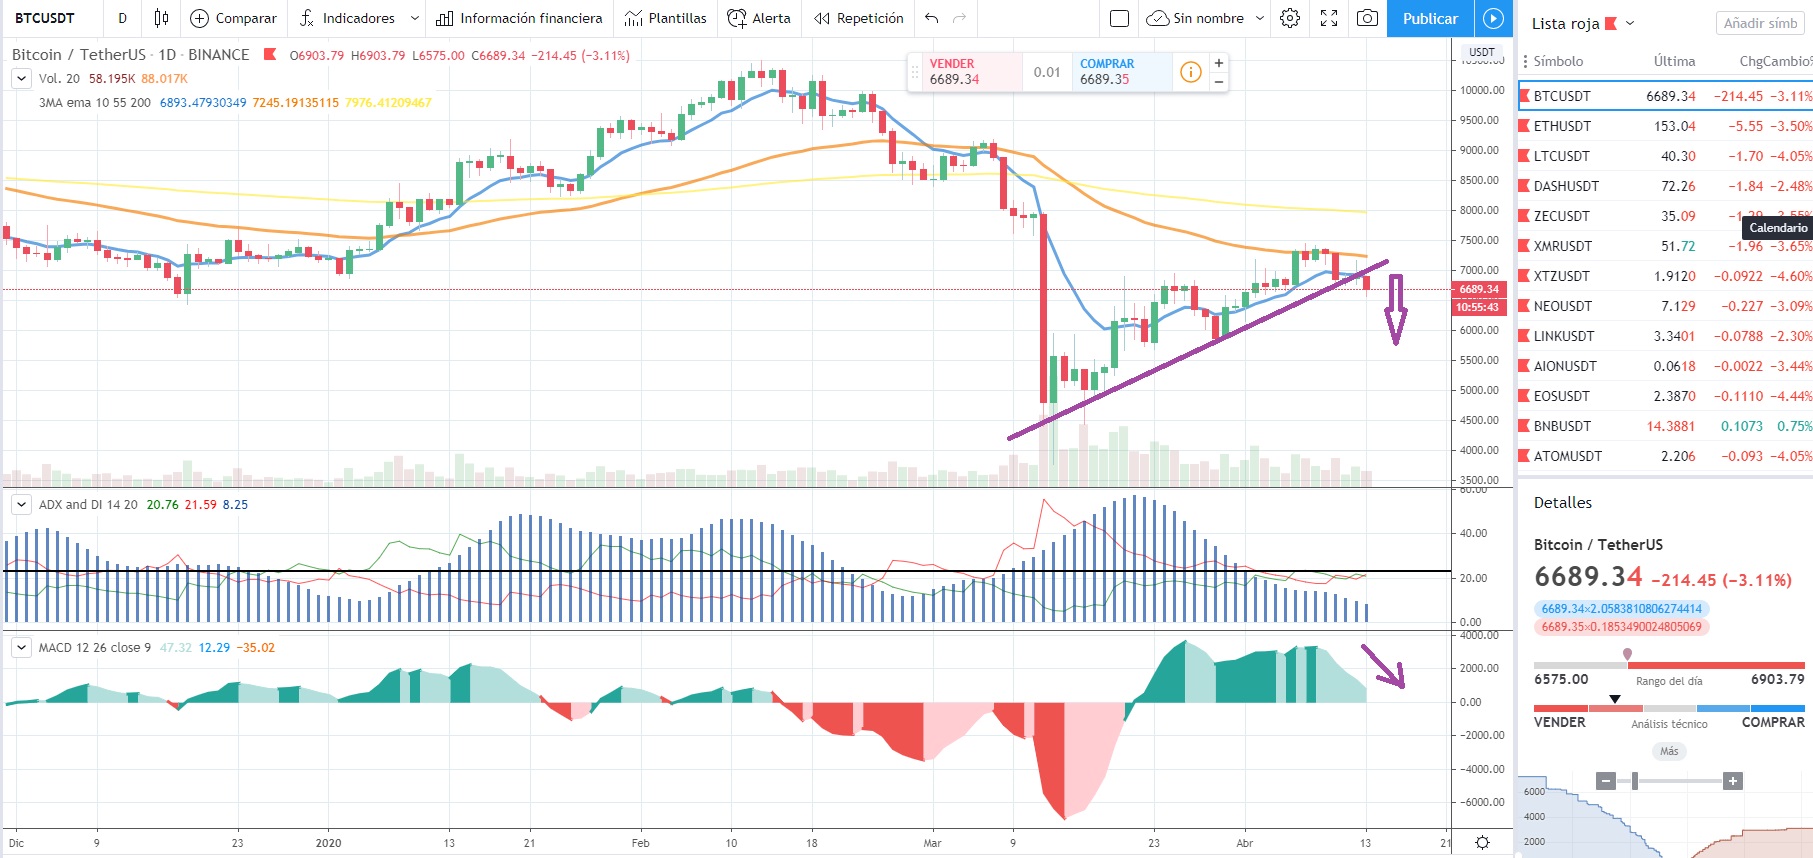Undo the last chart action

click(931, 18)
